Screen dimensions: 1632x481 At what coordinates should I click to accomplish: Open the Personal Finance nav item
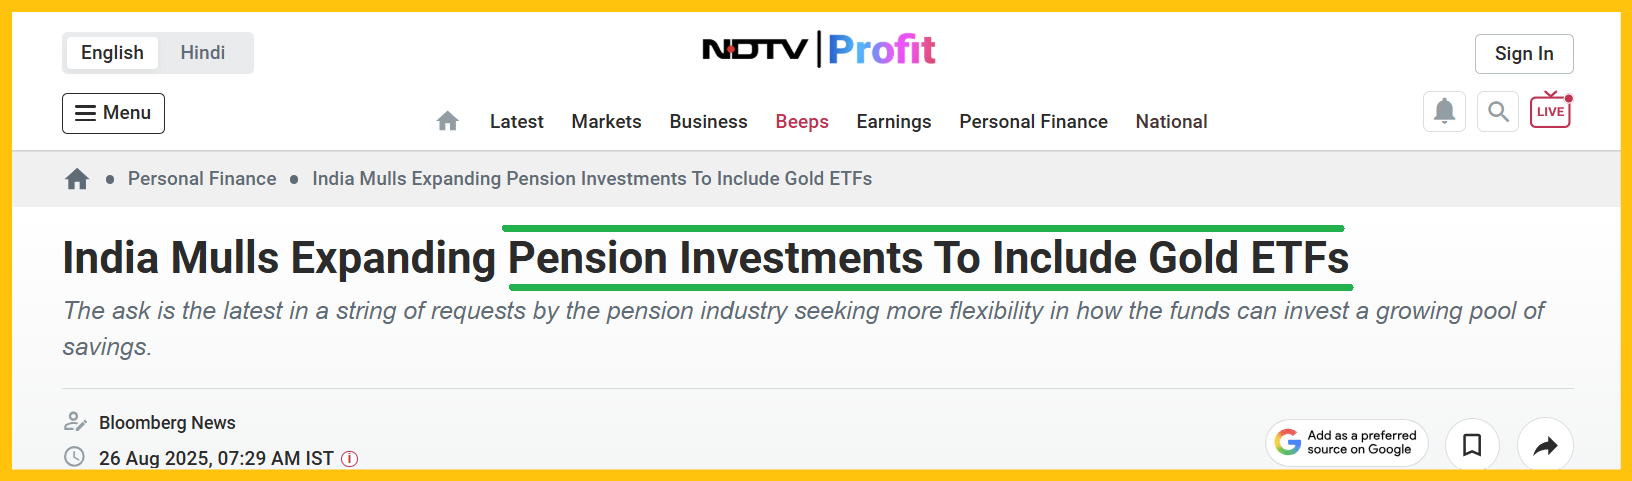(1033, 121)
